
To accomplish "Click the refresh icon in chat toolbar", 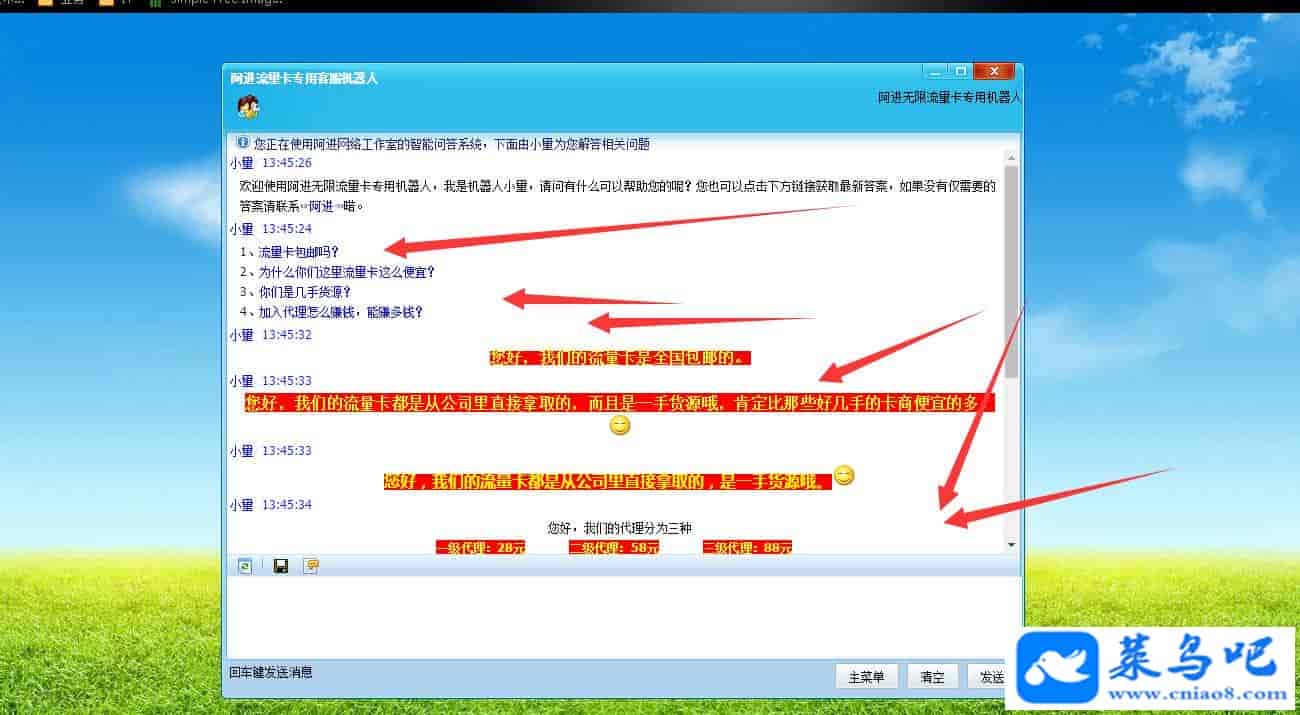I will 245,566.
